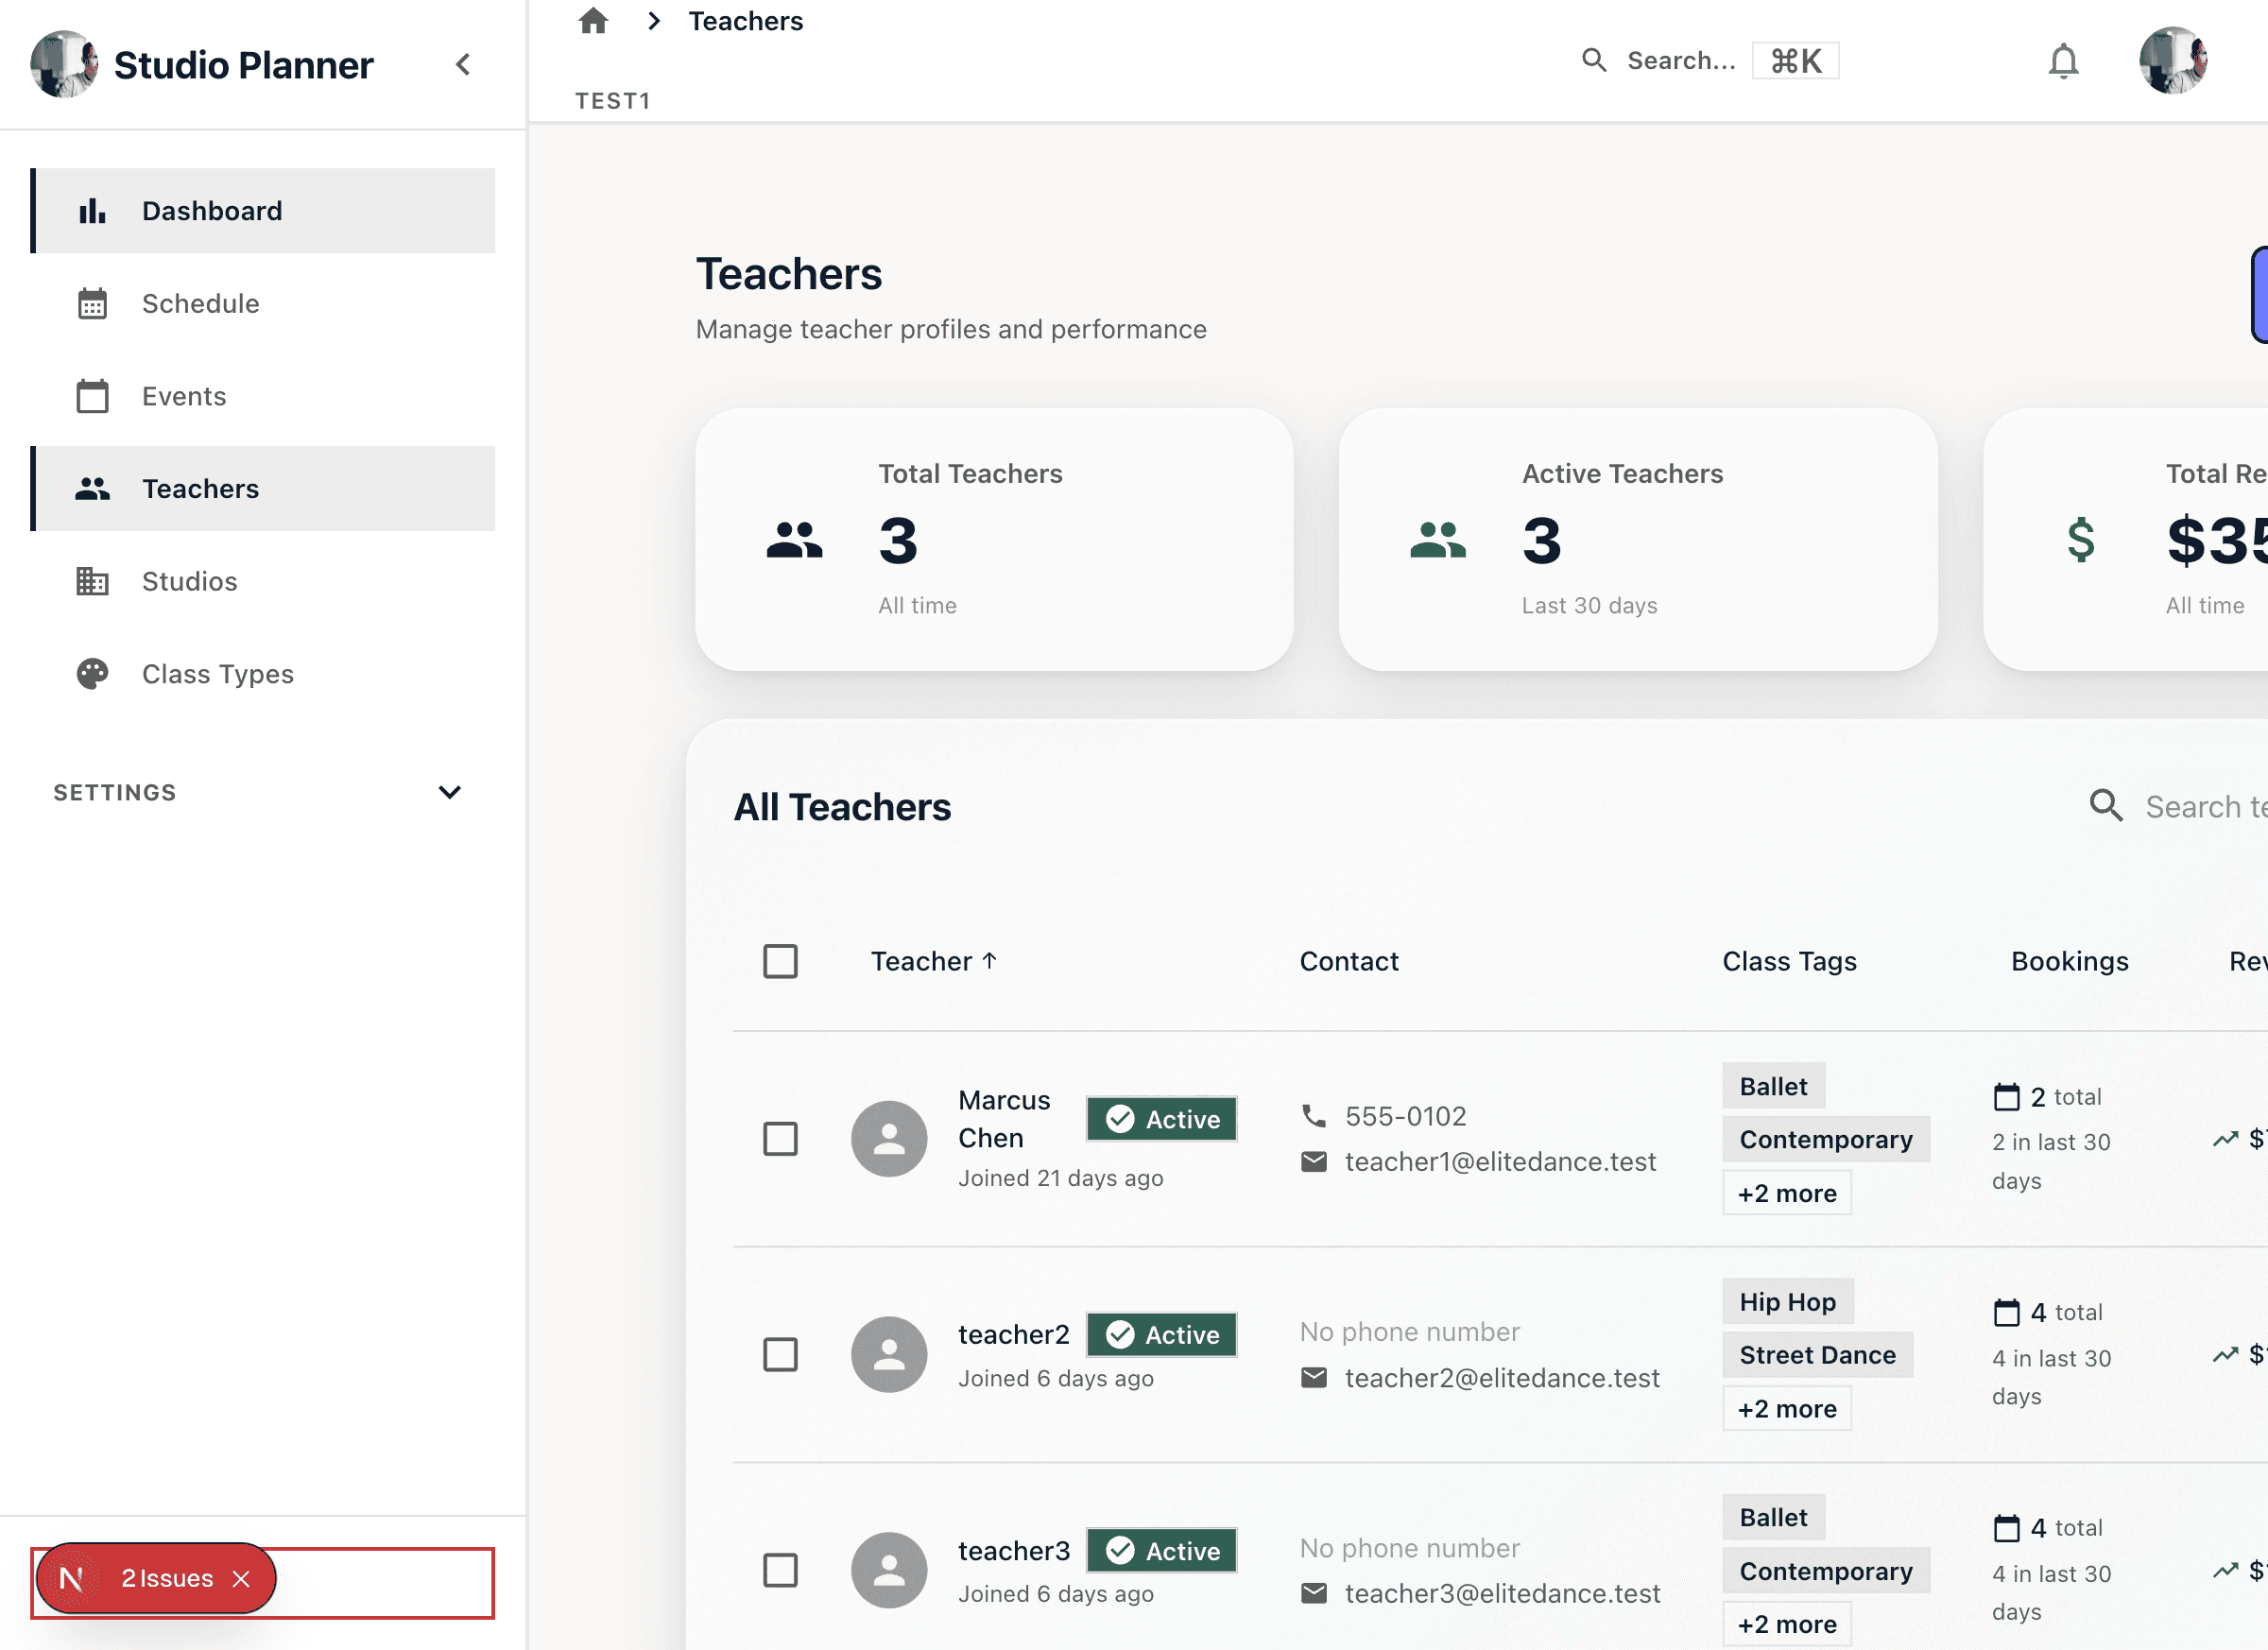Collapse the sidebar with the chevron
This screenshot has height=1650, width=2268.
point(463,63)
